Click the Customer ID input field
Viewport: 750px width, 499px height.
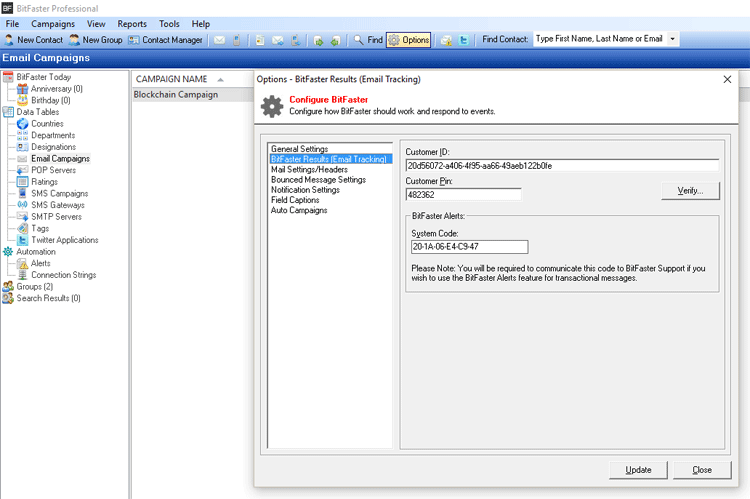[x=562, y=166]
